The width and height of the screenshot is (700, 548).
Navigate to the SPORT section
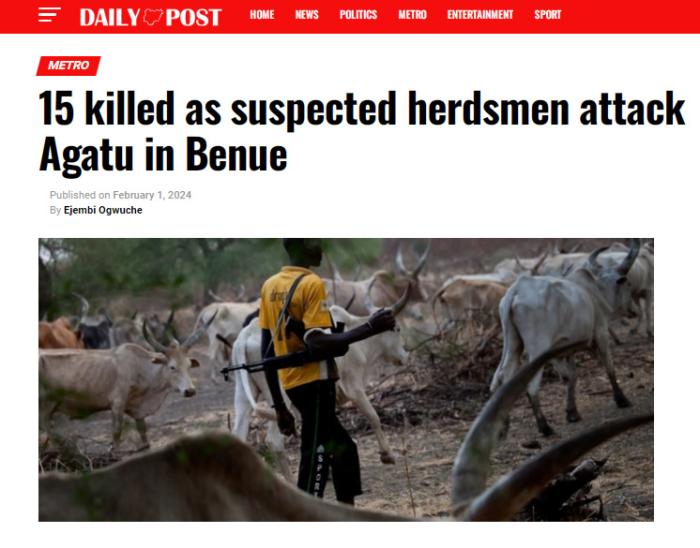(547, 15)
